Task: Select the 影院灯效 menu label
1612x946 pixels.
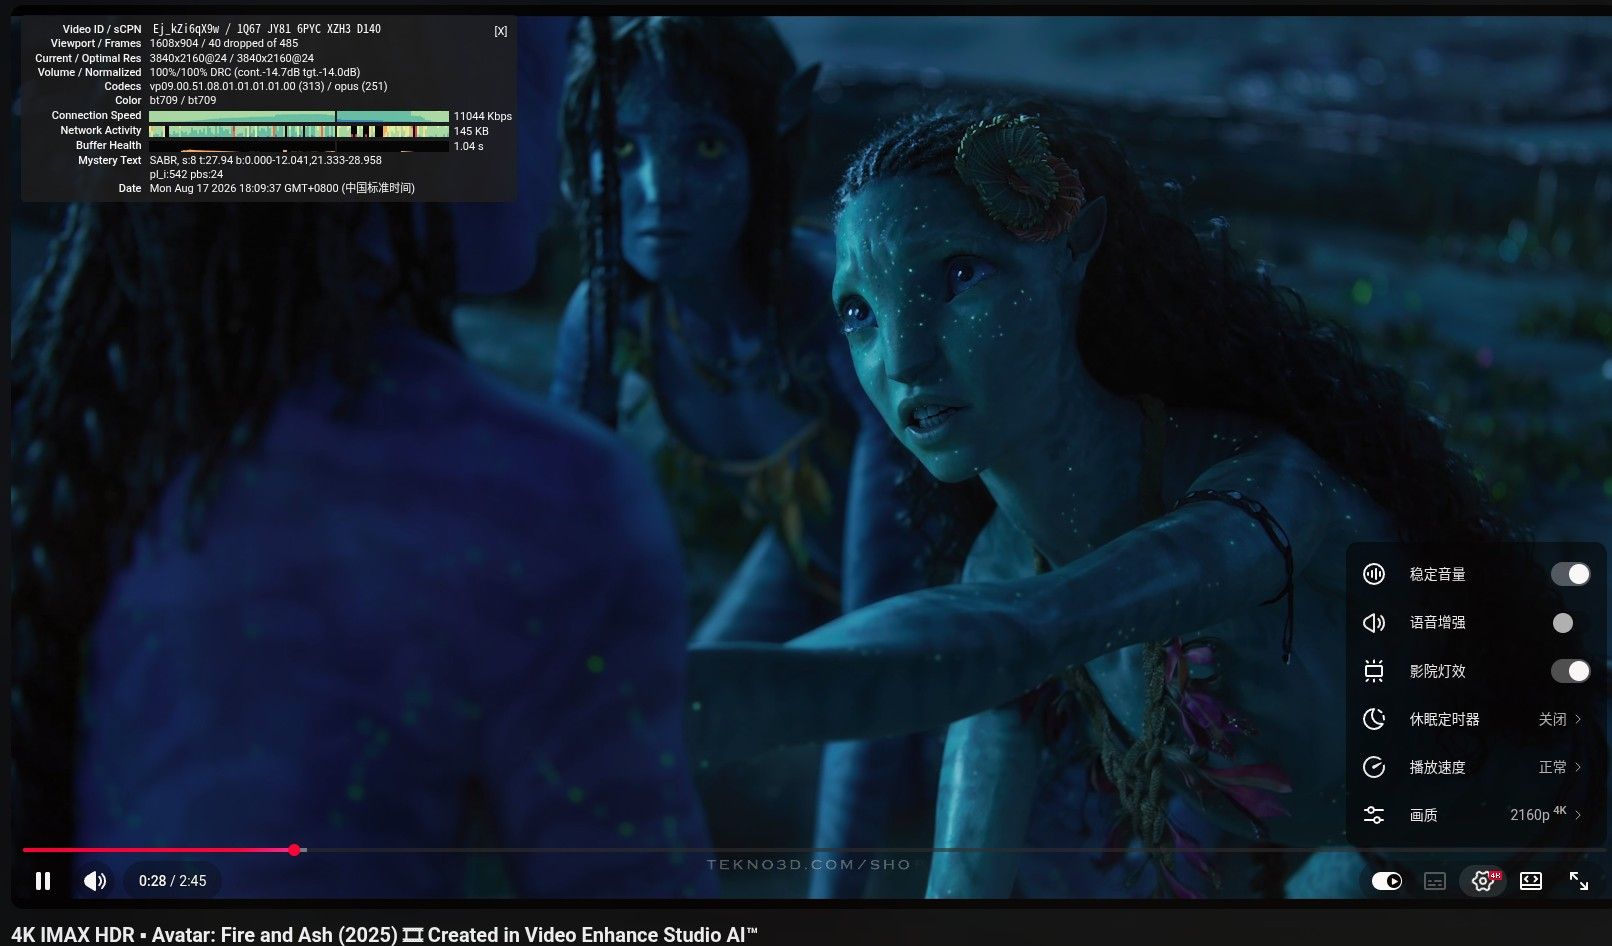Action: [1437, 671]
